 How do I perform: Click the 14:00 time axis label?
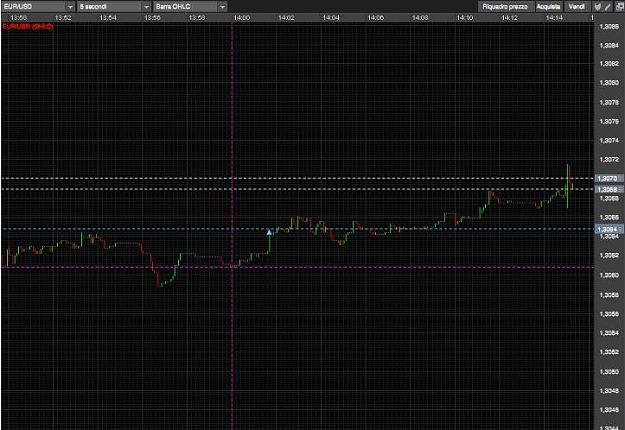242,18
